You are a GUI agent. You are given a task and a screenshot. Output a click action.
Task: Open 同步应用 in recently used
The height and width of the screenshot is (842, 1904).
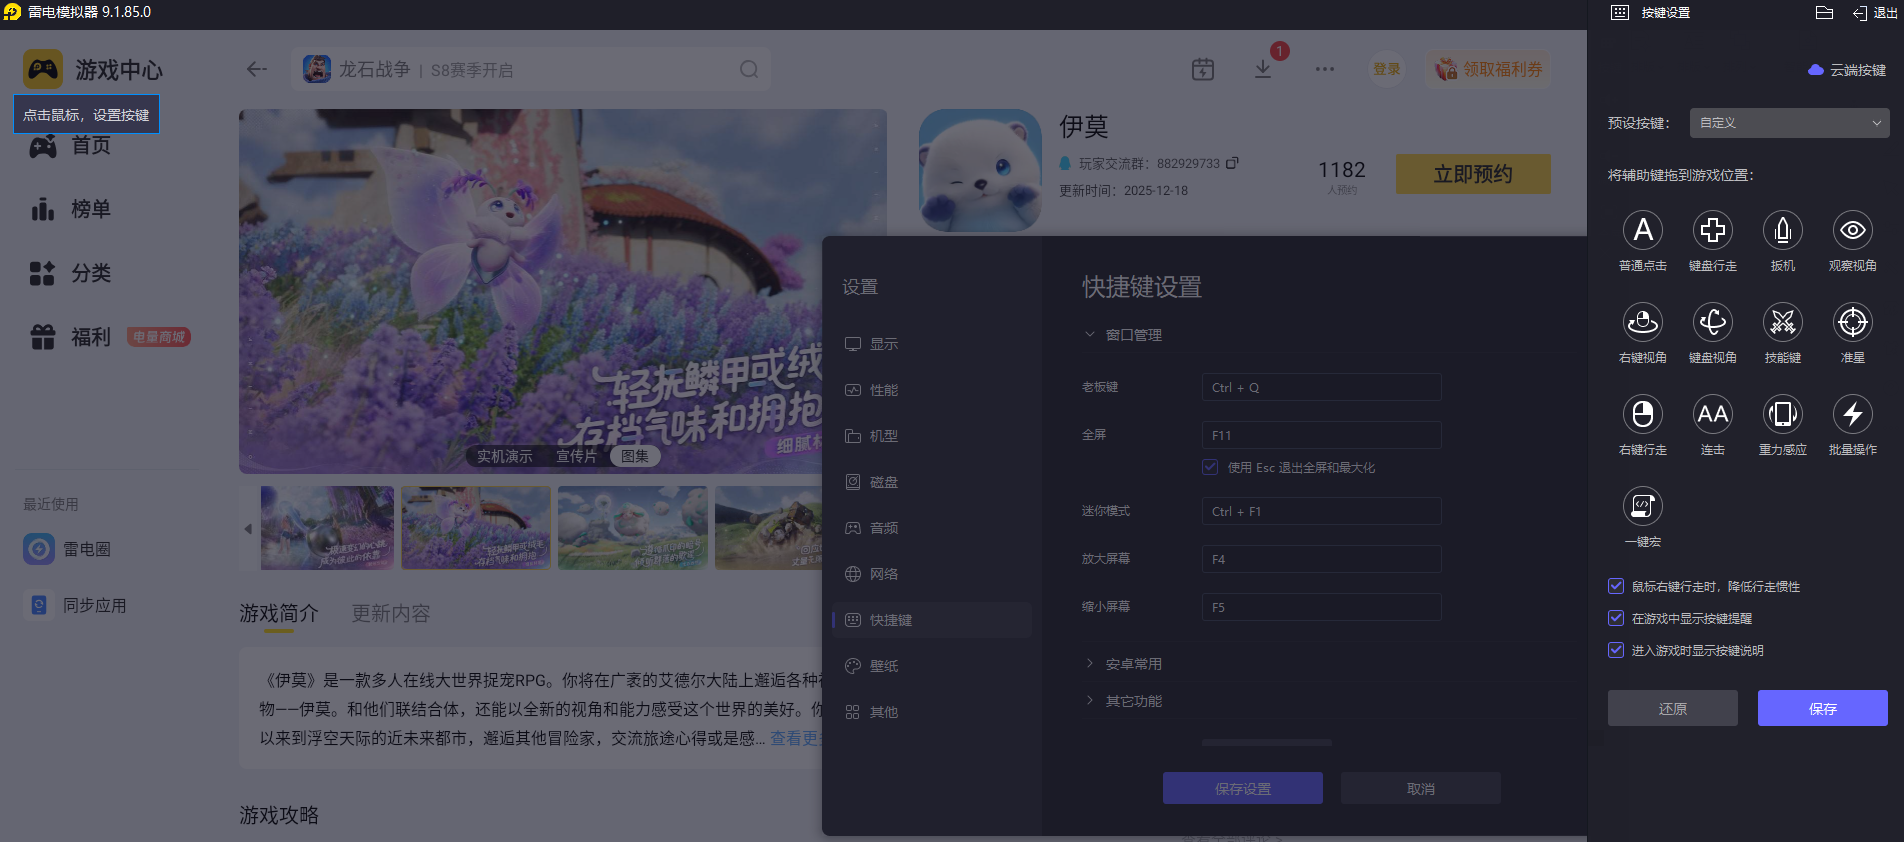76,605
